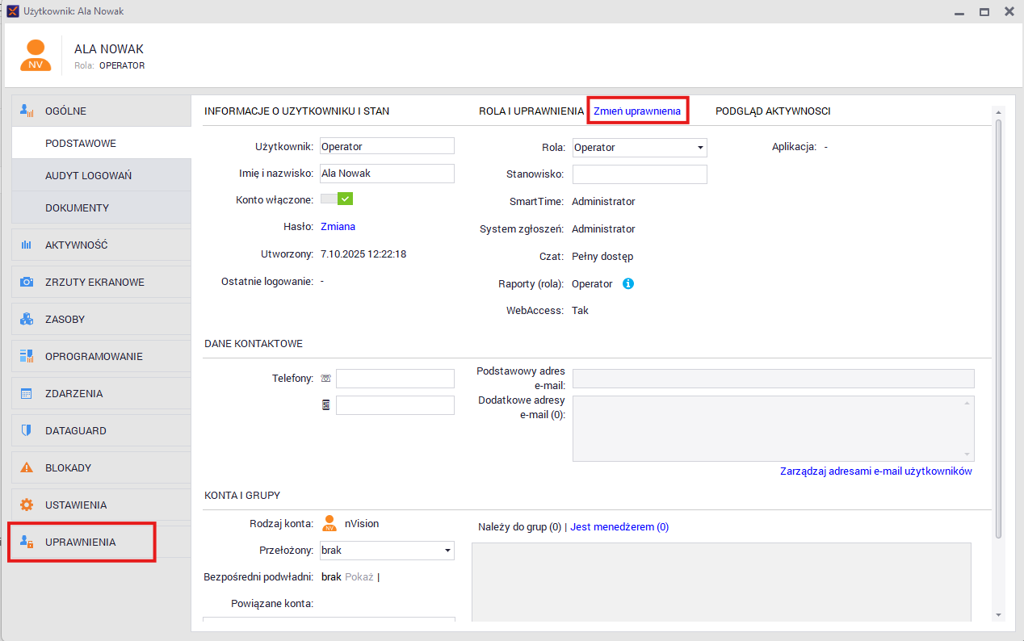Click the Aktywność bar chart icon

27,245
